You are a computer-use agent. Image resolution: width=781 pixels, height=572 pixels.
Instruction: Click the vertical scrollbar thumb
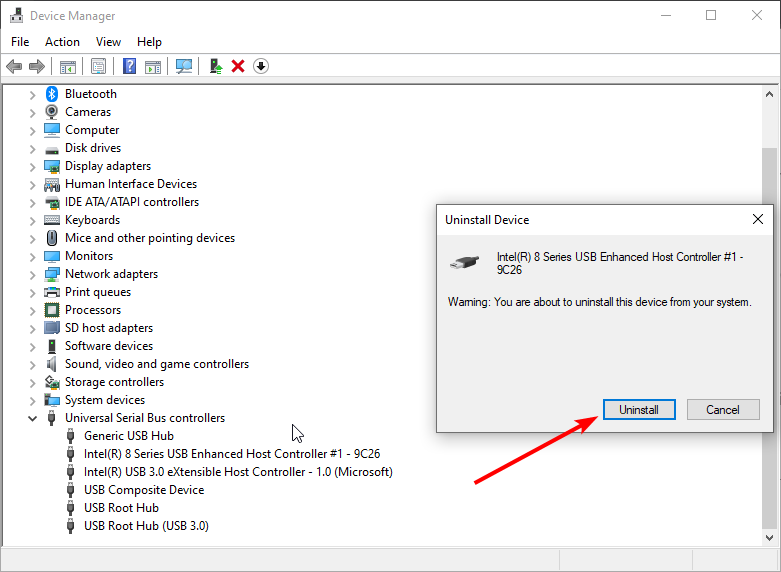tap(769, 336)
